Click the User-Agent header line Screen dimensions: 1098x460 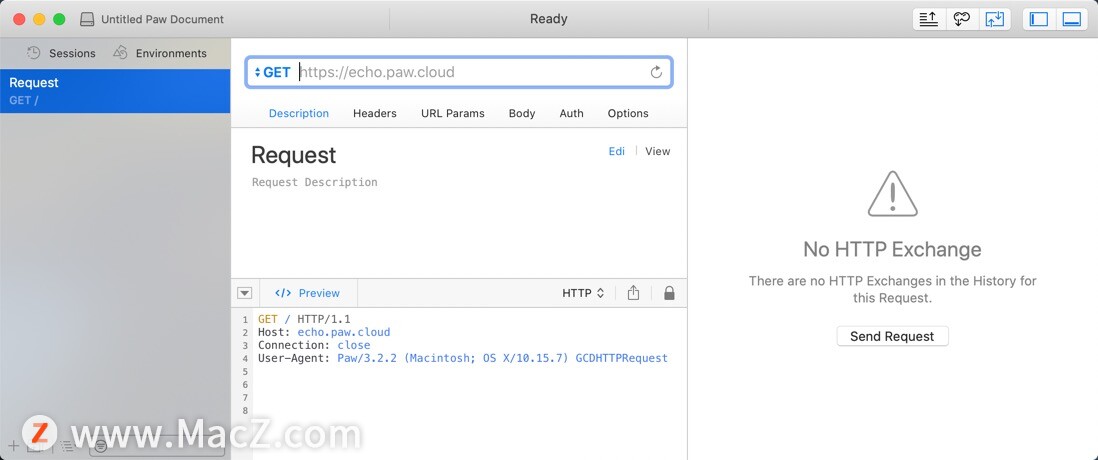pyautogui.click(x=463, y=358)
